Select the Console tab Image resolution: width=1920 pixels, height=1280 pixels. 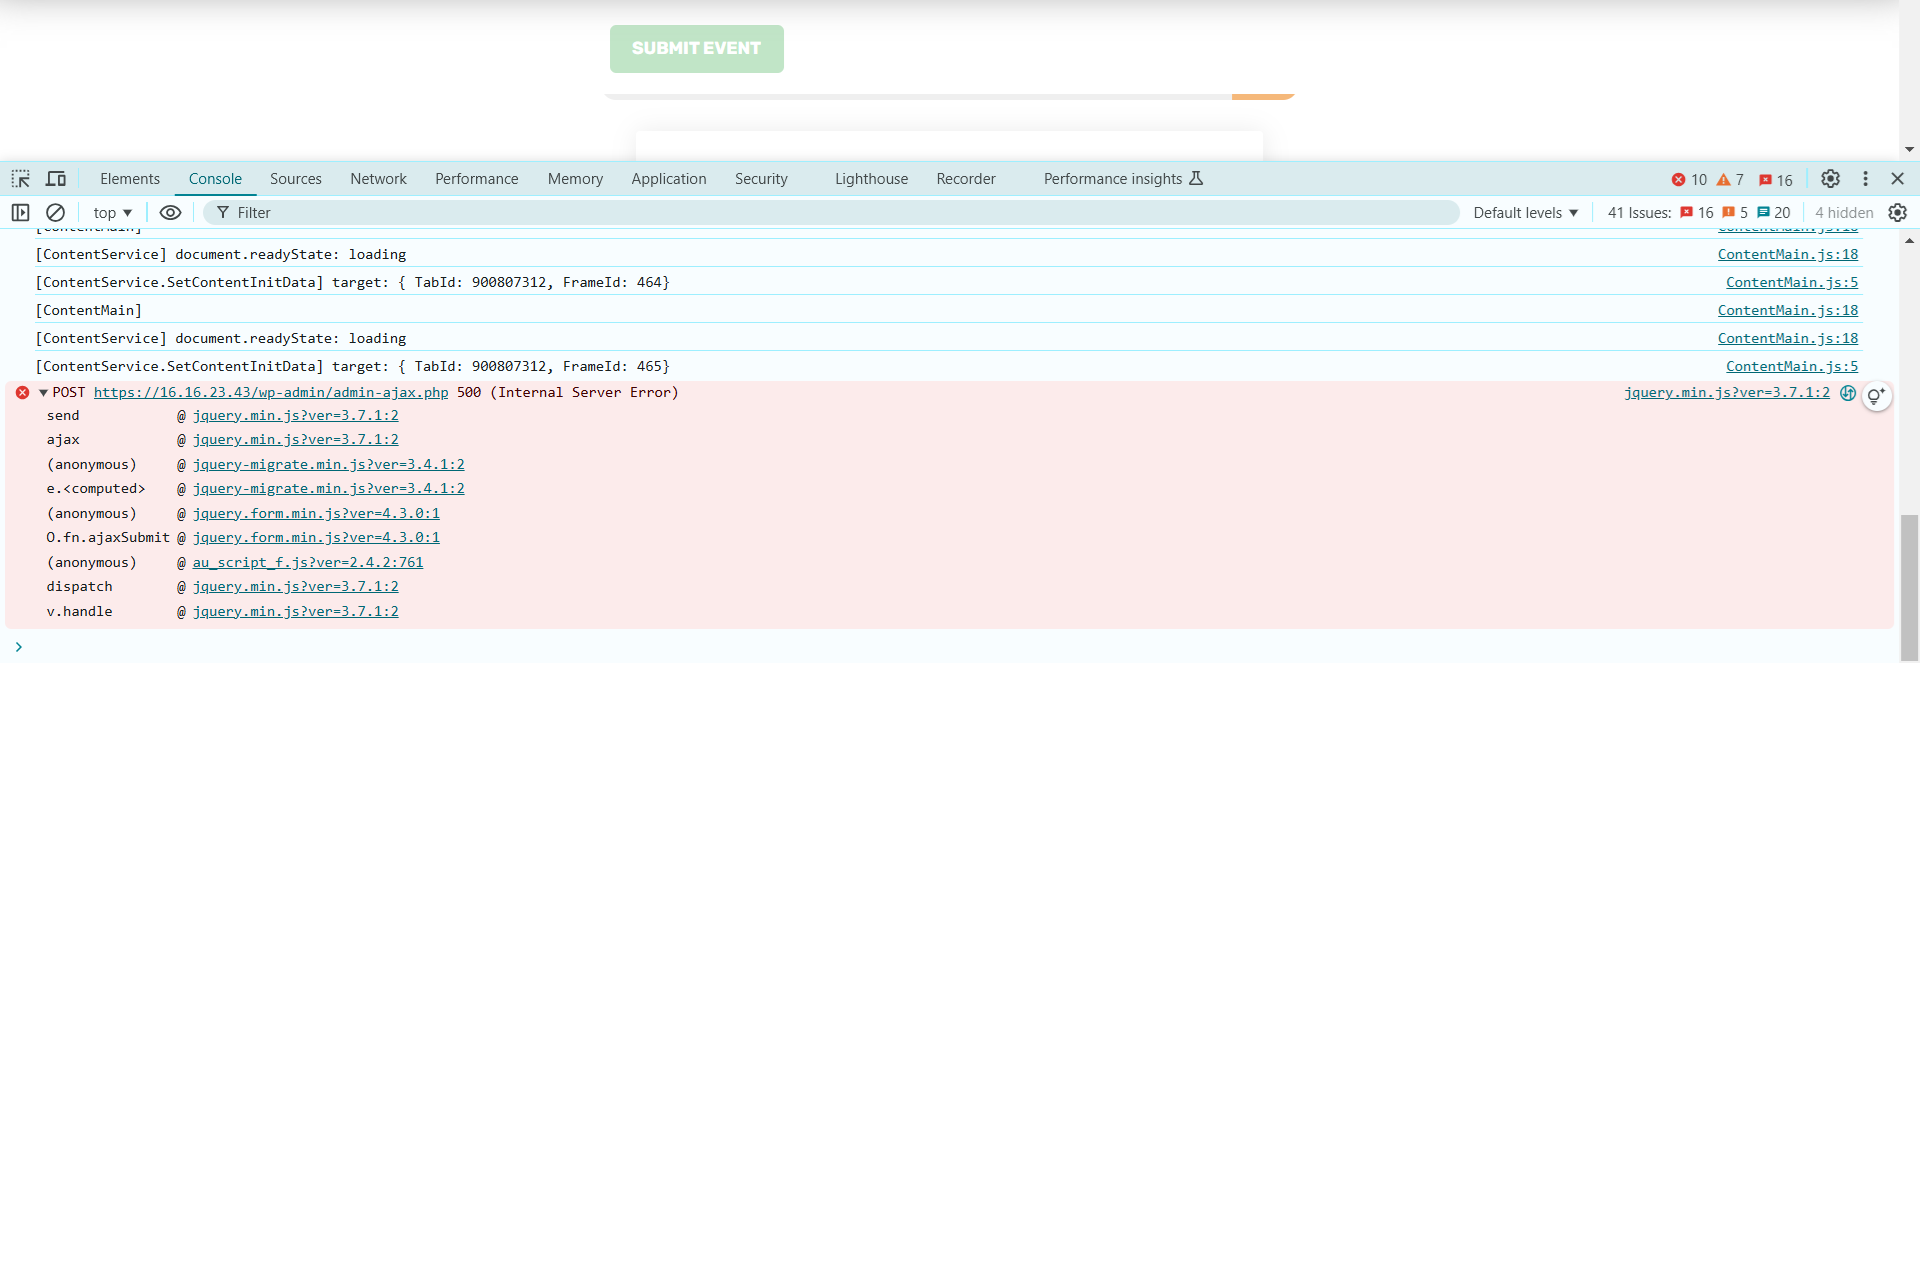tap(215, 179)
